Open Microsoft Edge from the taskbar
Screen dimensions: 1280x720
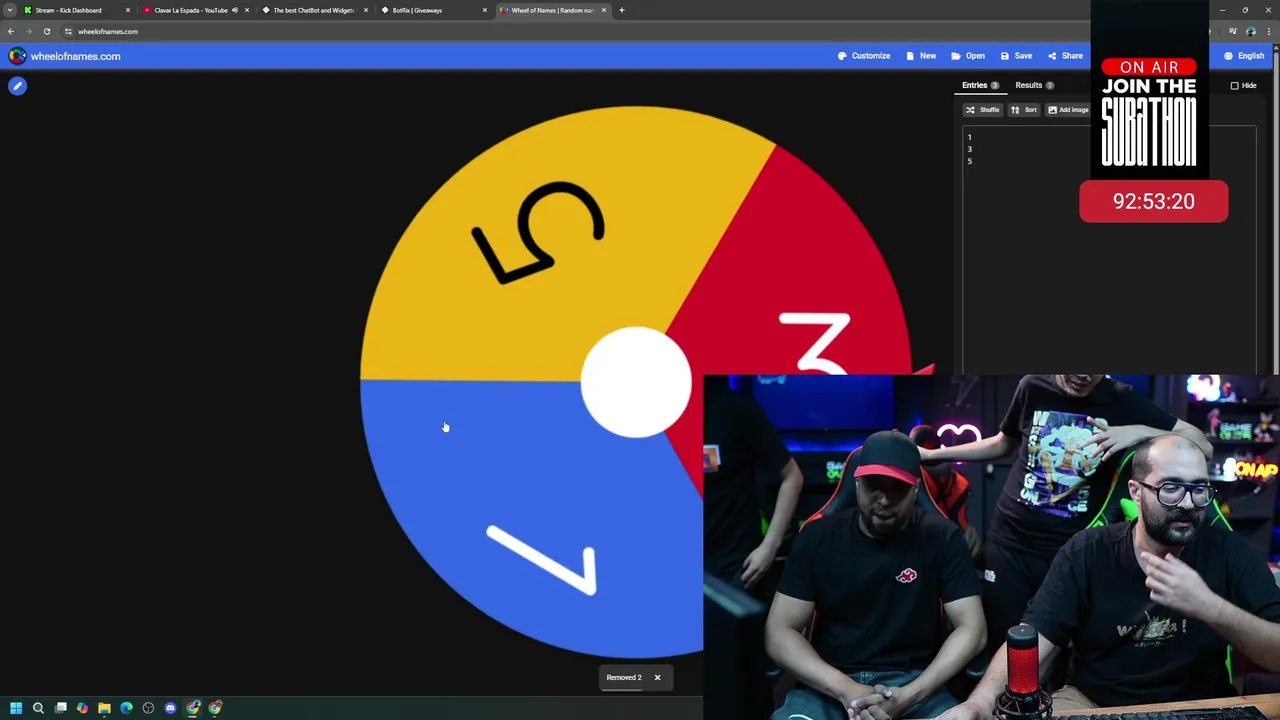(126, 708)
